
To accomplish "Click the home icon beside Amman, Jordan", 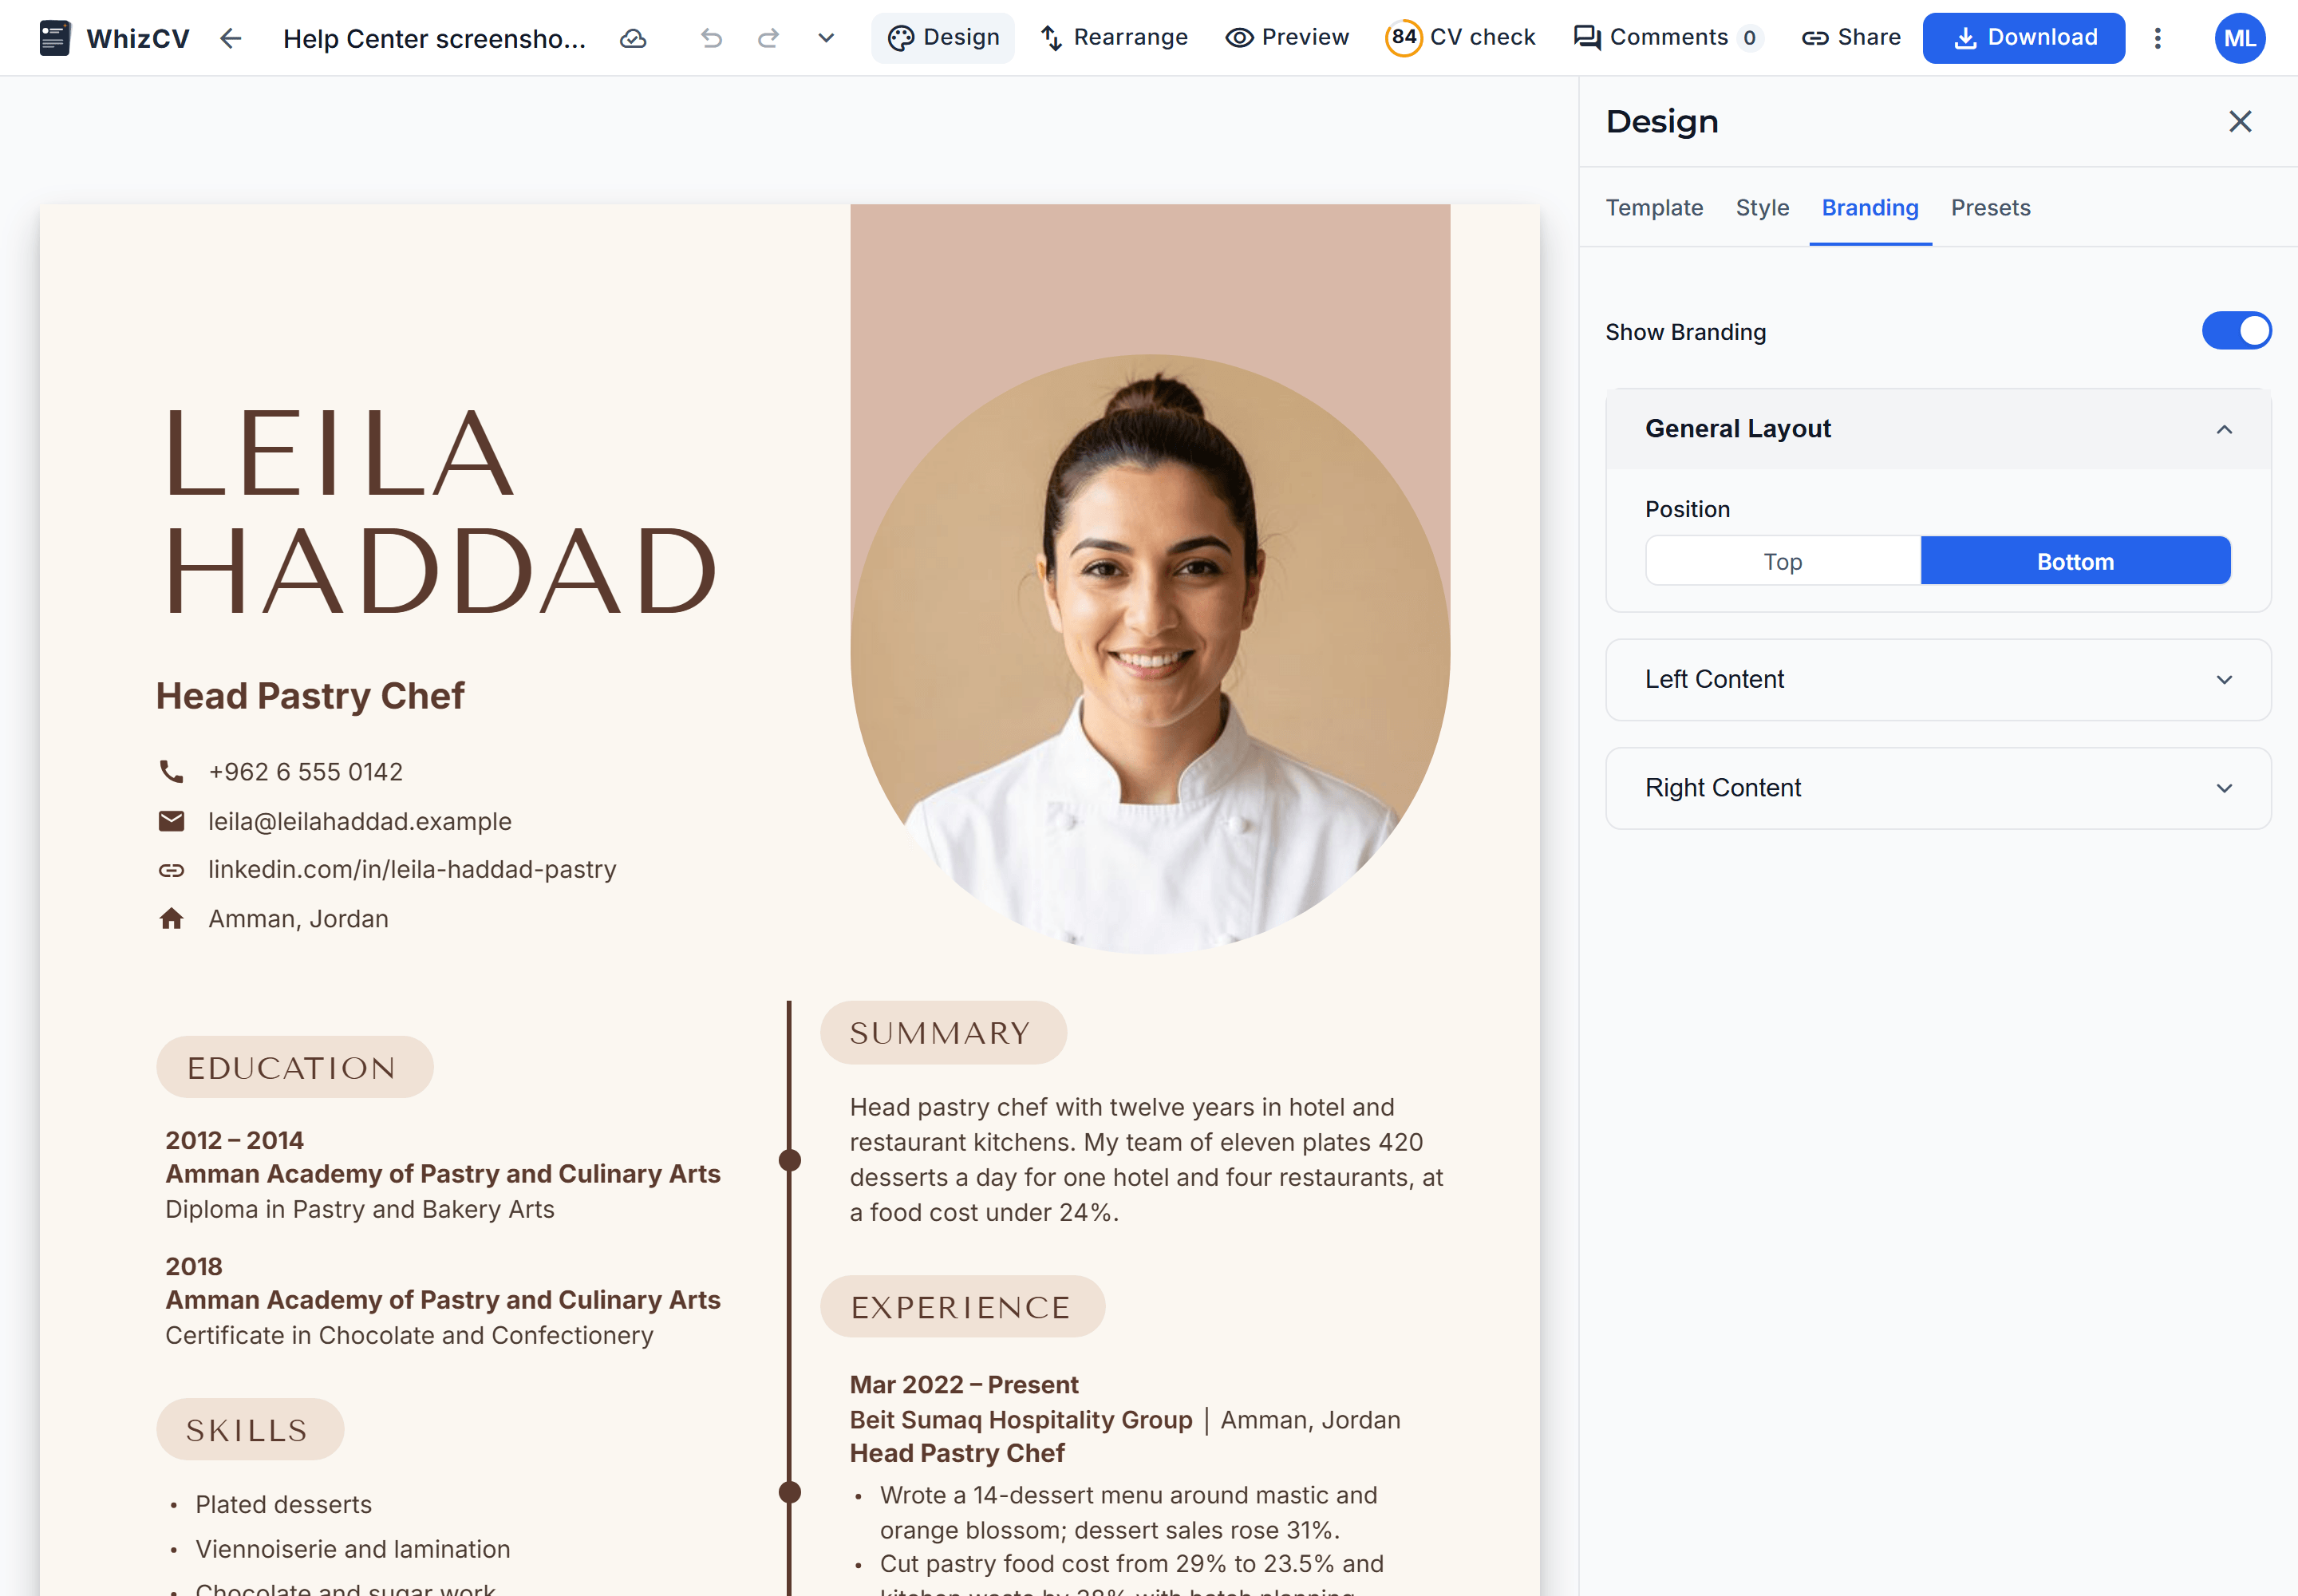I will tap(172, 919).
